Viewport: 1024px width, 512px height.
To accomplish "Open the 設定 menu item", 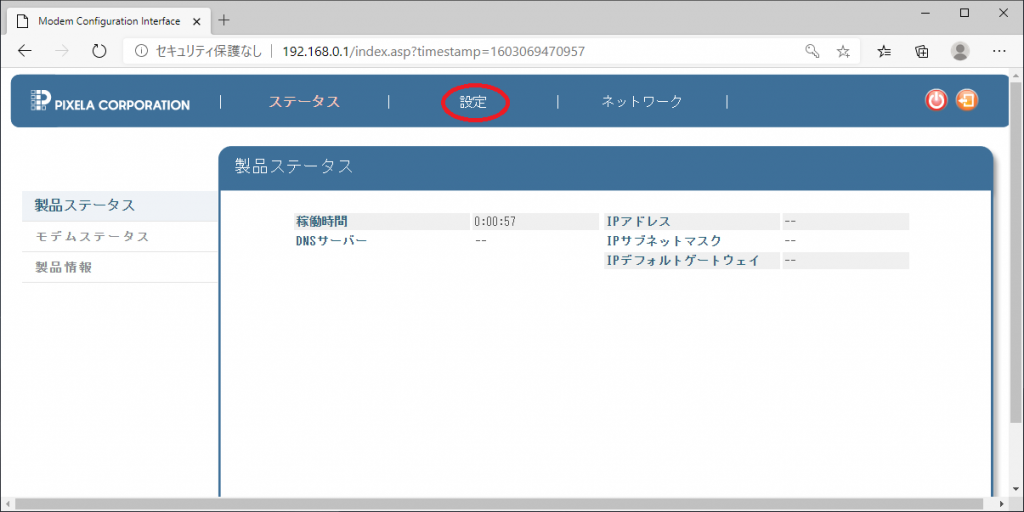I will point(473,102).
